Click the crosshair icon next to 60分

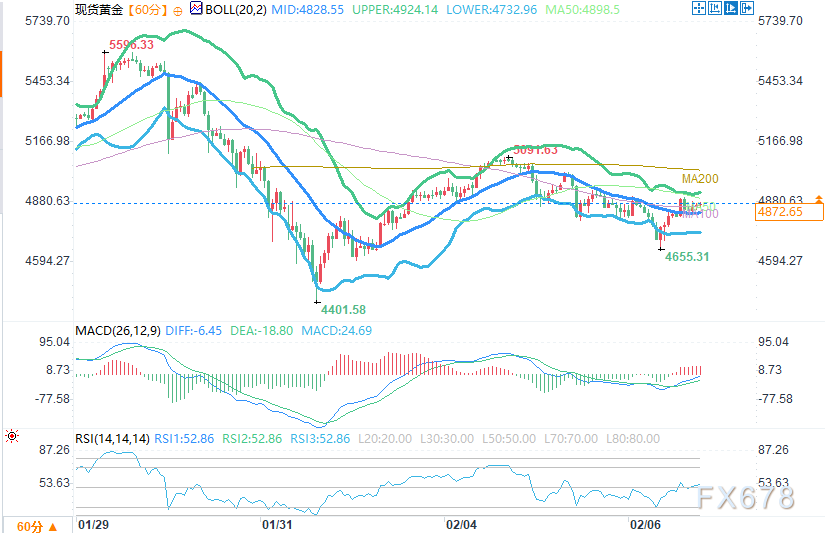[177, 10]
